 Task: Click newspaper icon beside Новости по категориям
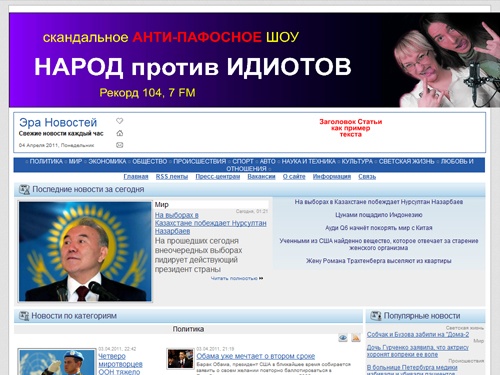click(24, 316)
